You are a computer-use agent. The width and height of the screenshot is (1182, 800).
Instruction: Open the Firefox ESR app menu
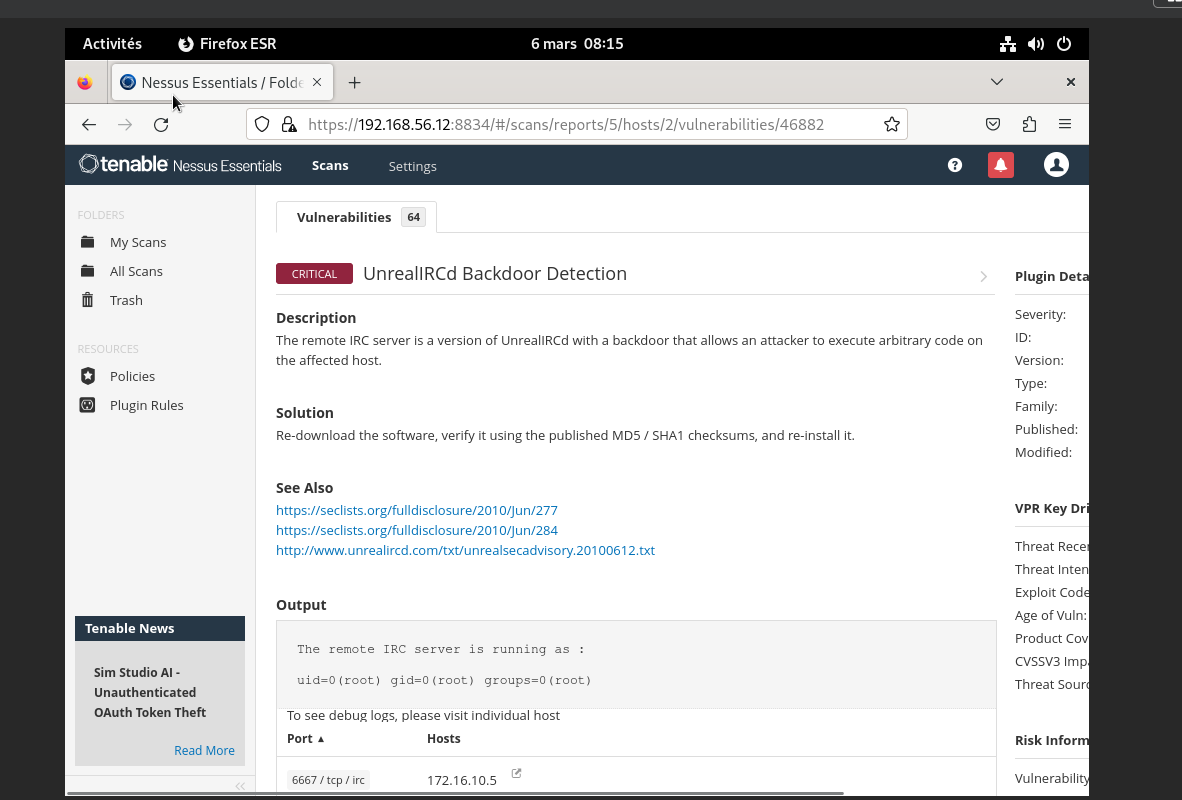227,44
